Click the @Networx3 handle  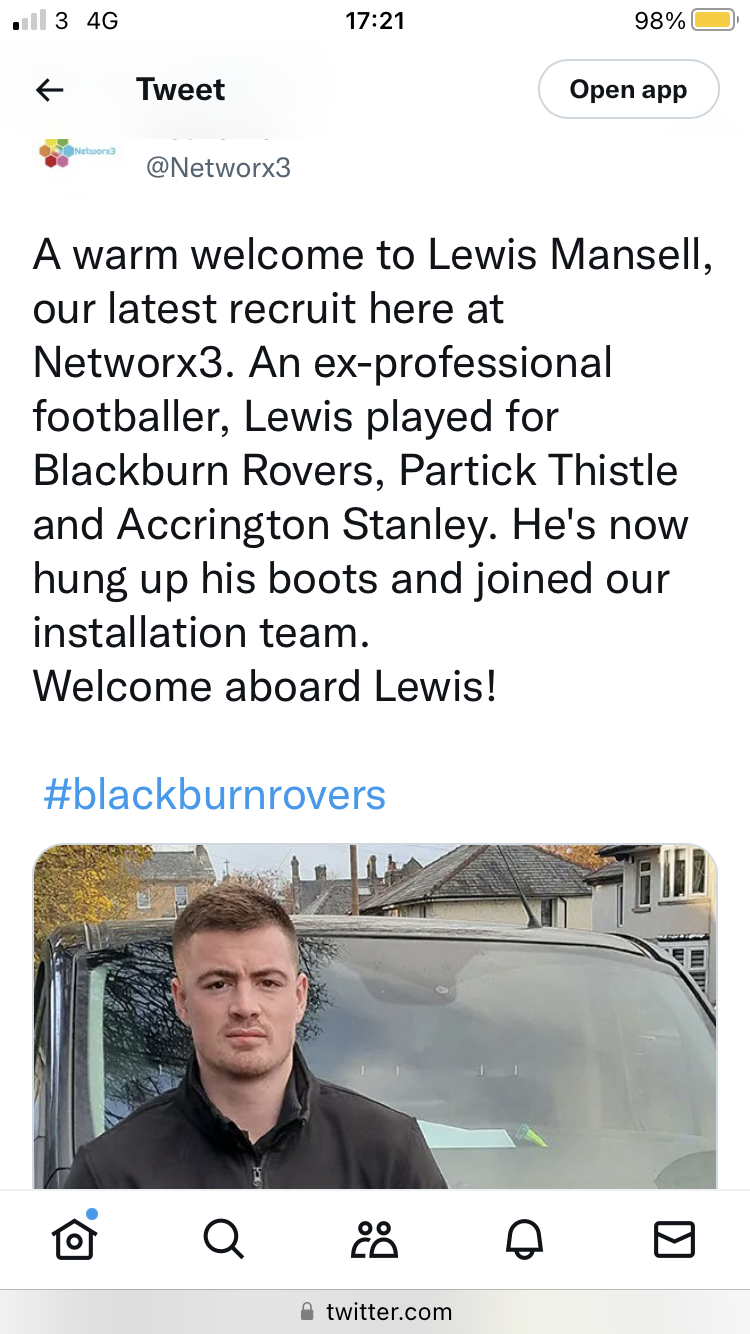(218, 167)
